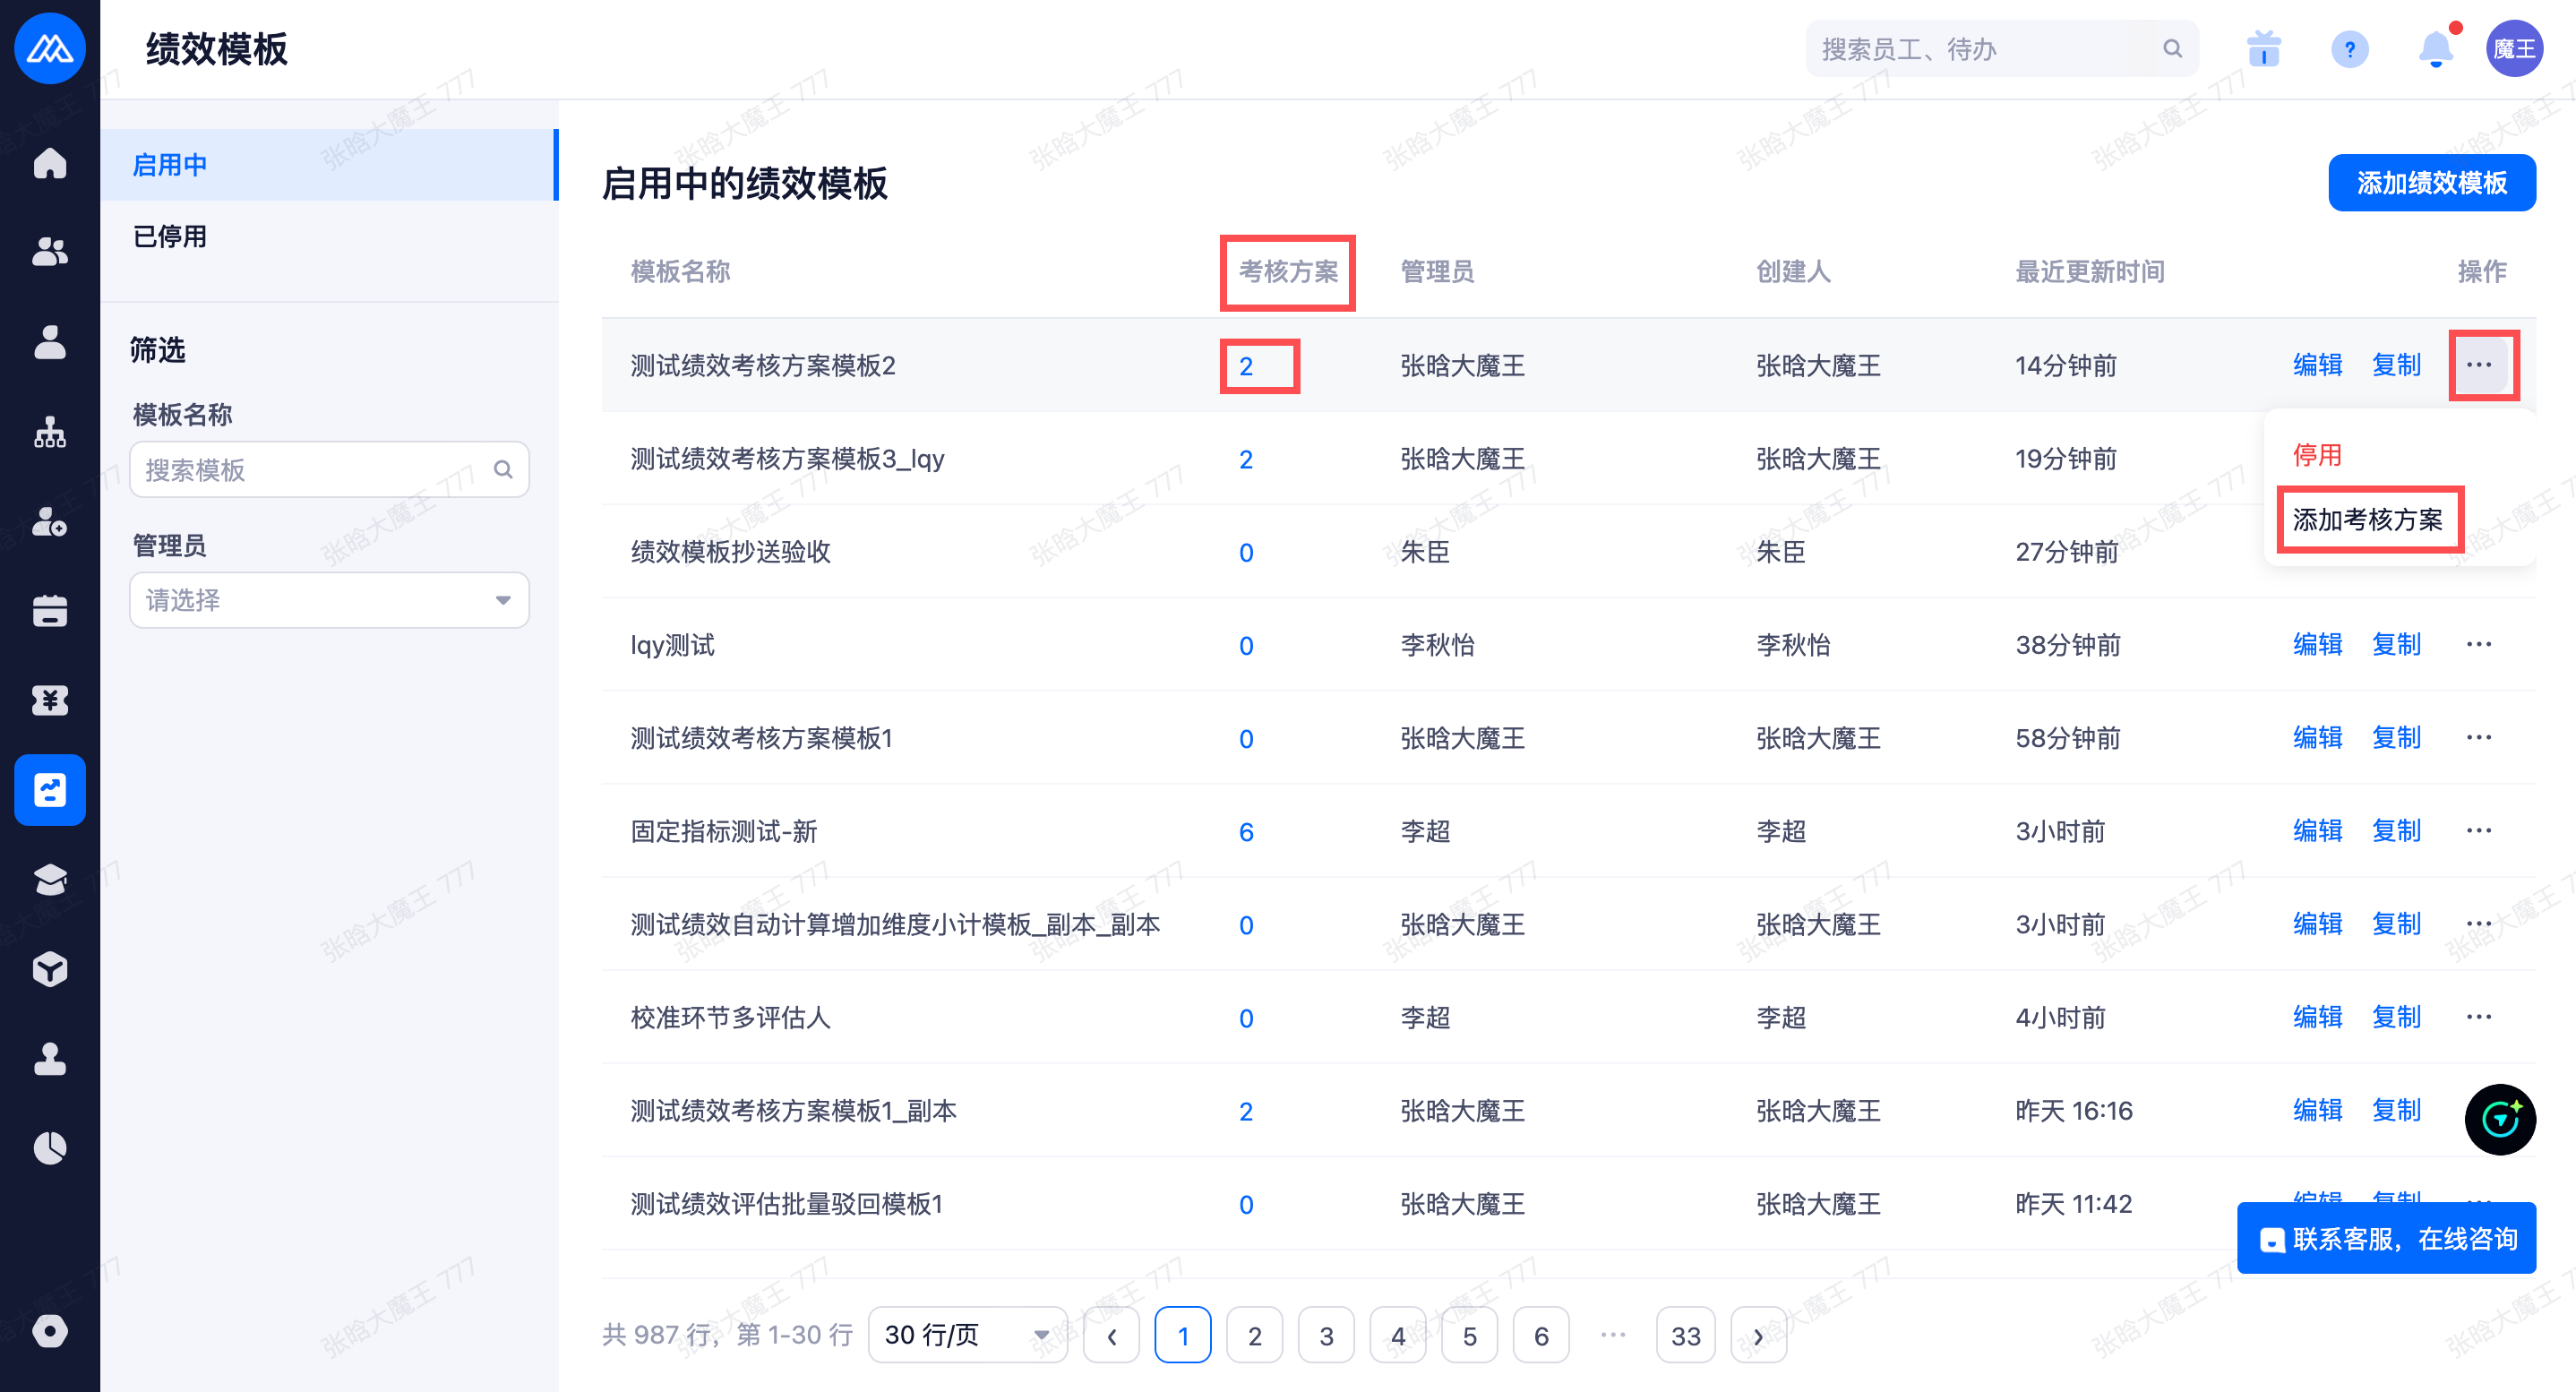The width and height of the screenshot is (2576, 1392).
Task: Open the calendar icon in sidebar
Action: [x=50, y=611]
